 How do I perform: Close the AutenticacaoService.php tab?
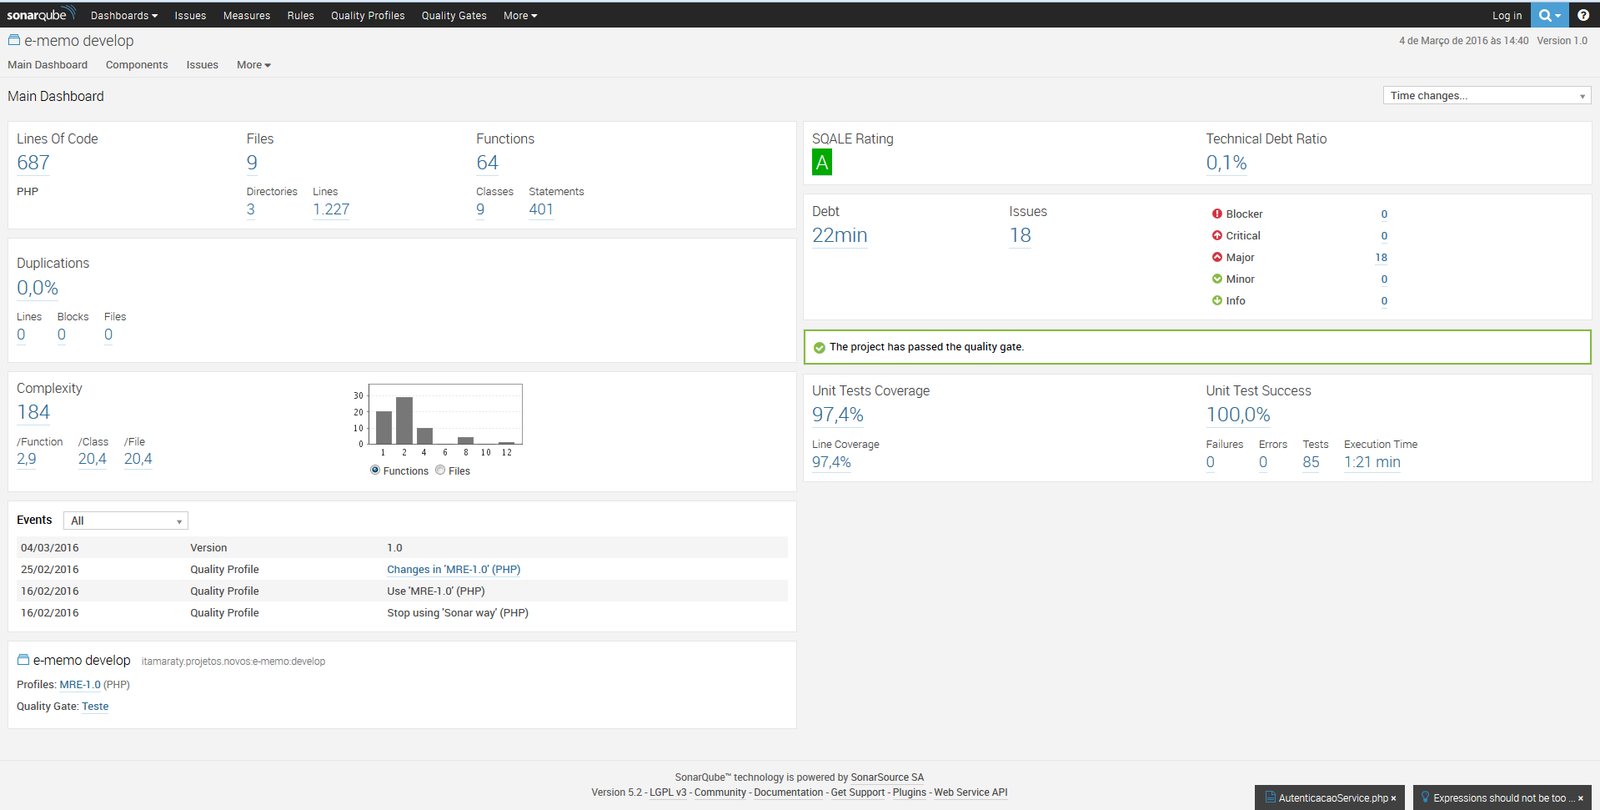[x=1393, y=798]
